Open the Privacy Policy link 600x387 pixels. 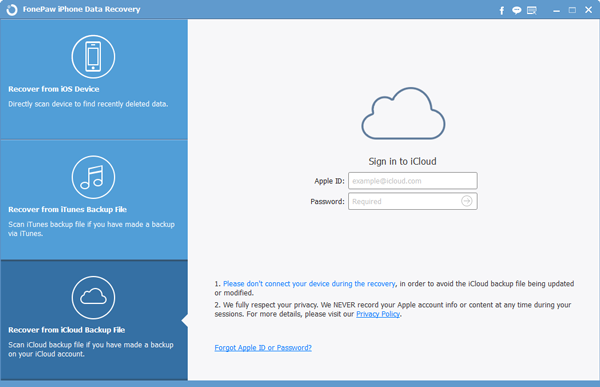tap(378, 314)
